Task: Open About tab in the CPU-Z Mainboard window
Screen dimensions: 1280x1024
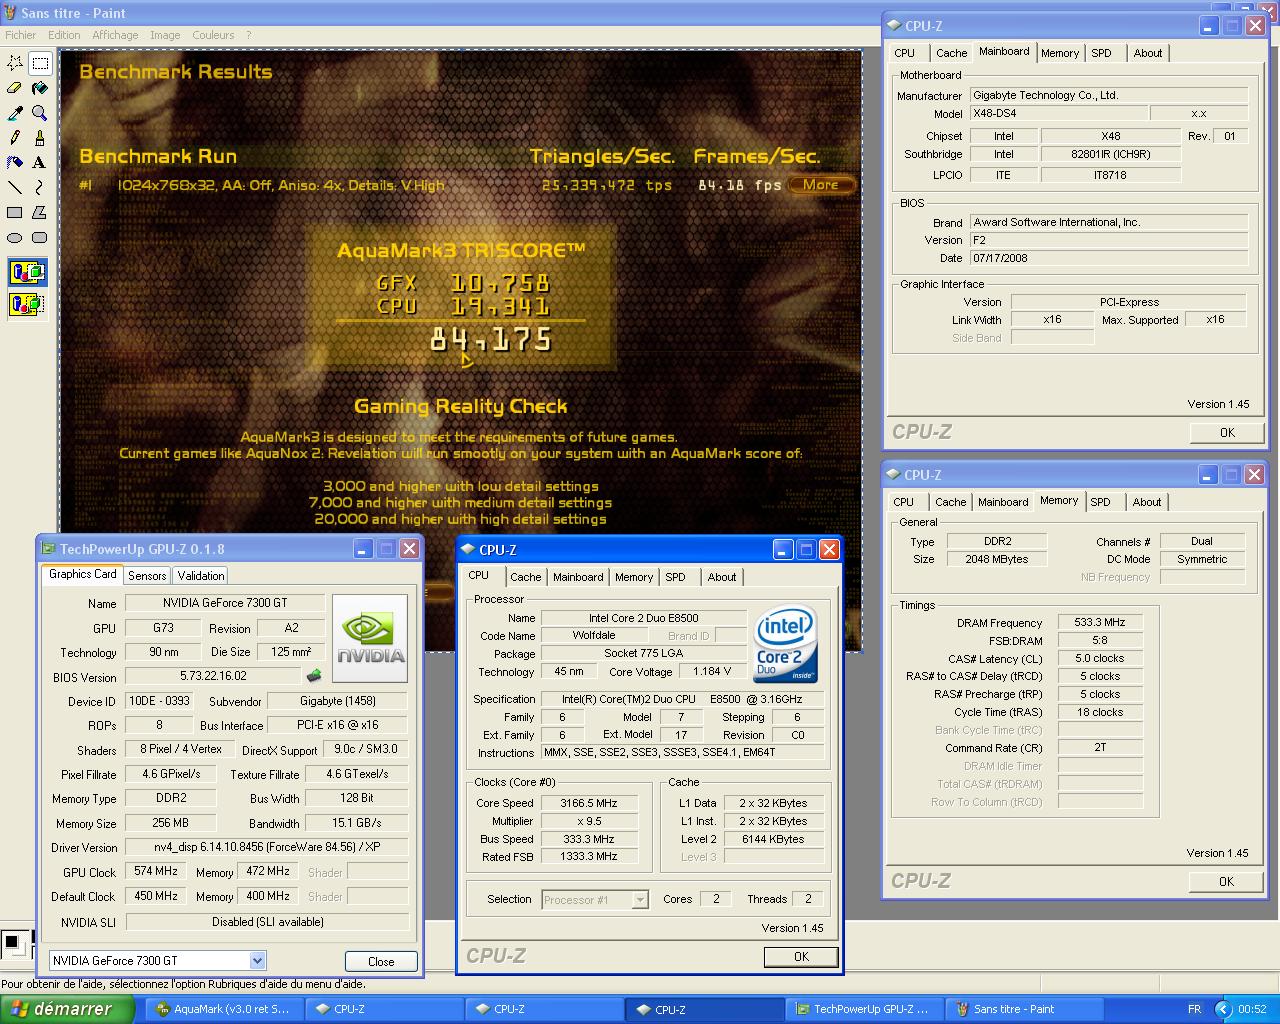Action: (1148, 53)
